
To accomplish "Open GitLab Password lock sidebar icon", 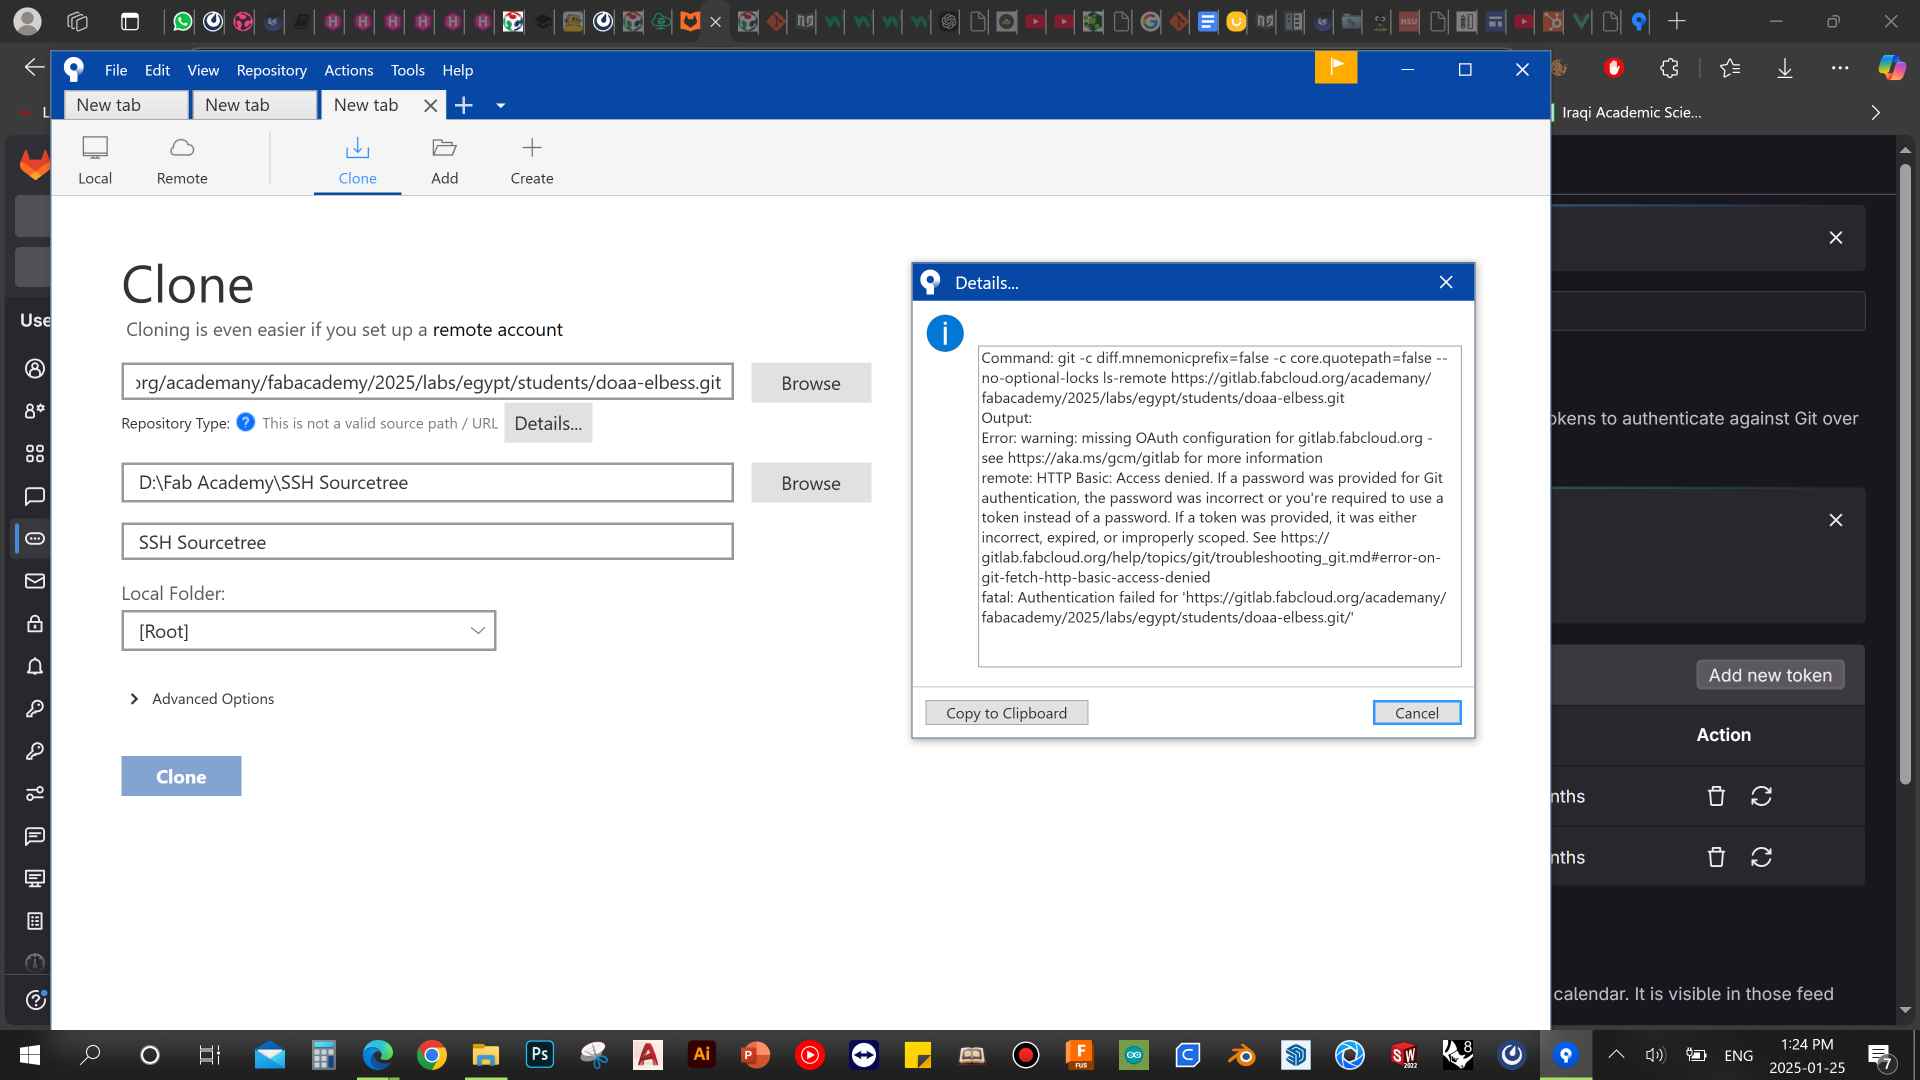I will coord(35,623).
